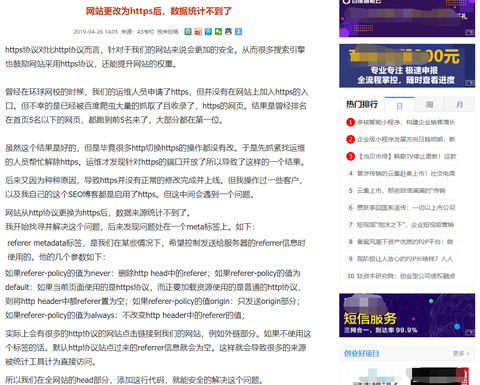Open the 短信服务 banner ad
Viewport: 480px width, 385px height.
click(407, 315)
